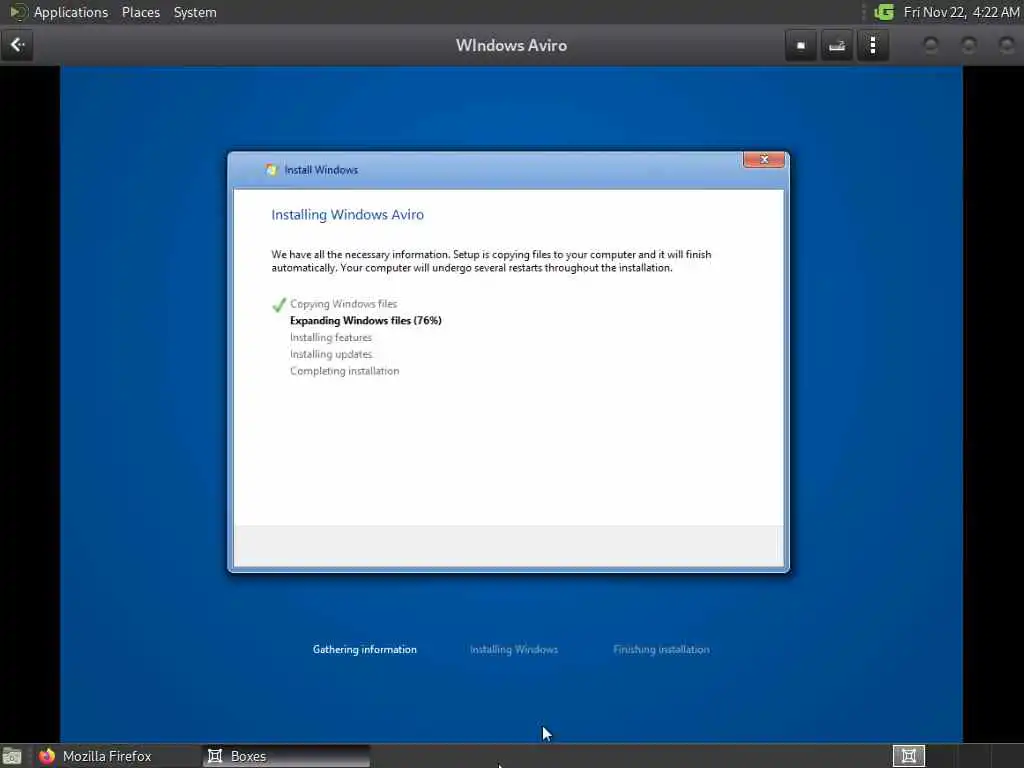Click the 'Install Windows' dialog title text

tap(321, 170)
